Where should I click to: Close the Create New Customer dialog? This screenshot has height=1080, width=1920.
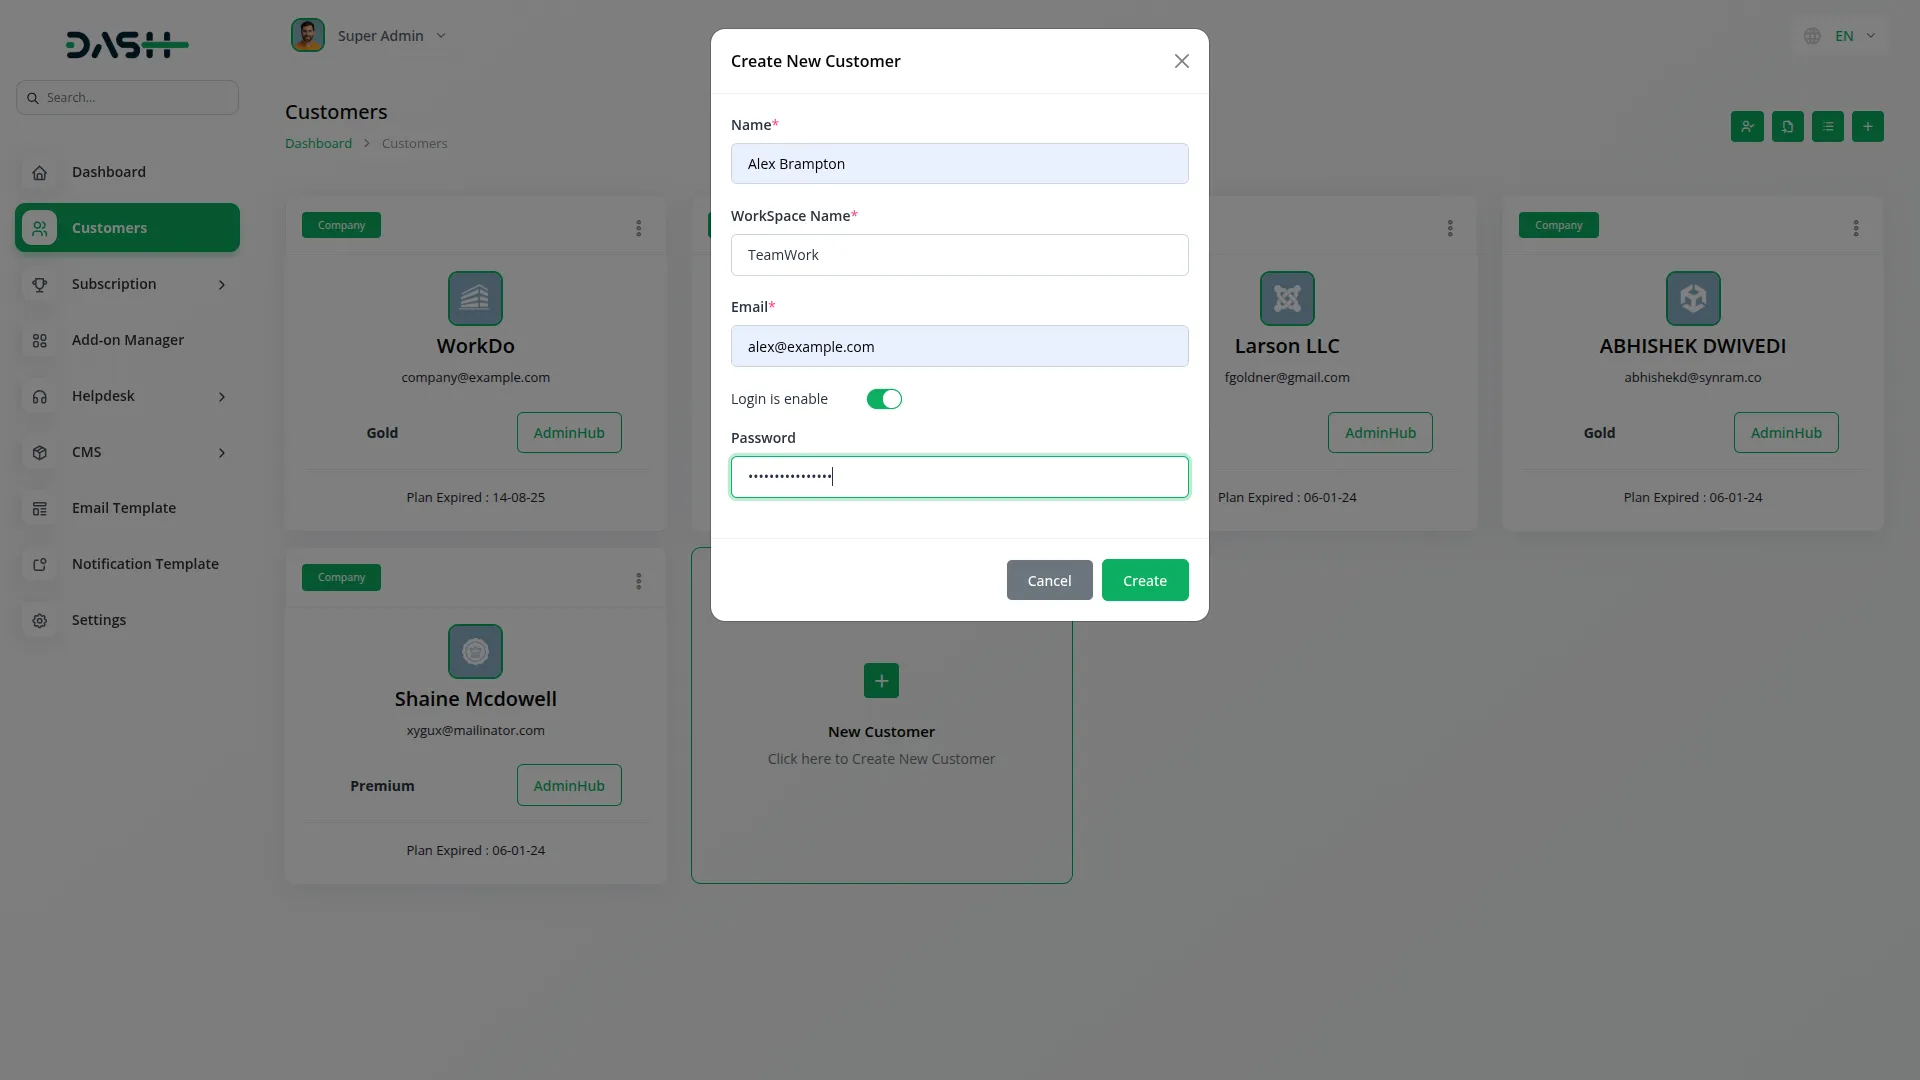coord(1181,61)
